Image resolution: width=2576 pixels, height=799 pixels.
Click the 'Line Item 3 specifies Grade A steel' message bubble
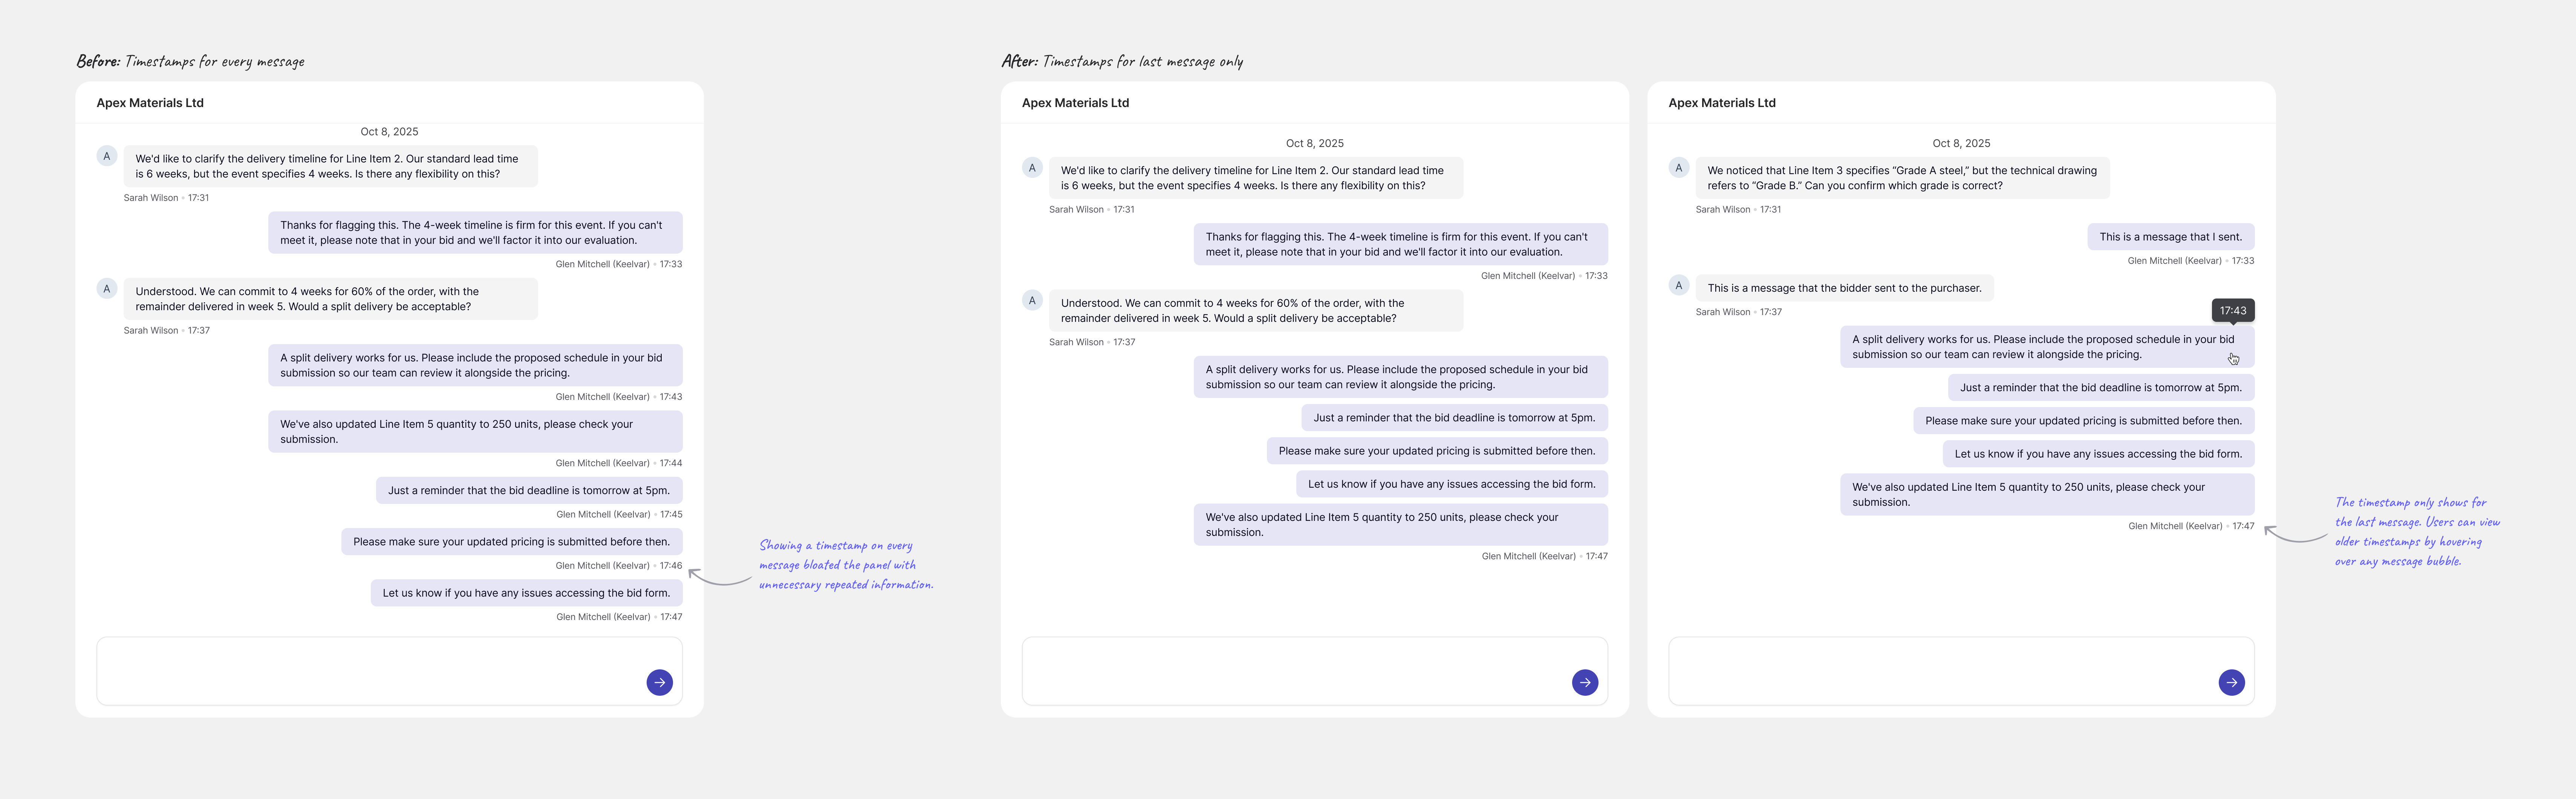click(x=1903, y=178)
